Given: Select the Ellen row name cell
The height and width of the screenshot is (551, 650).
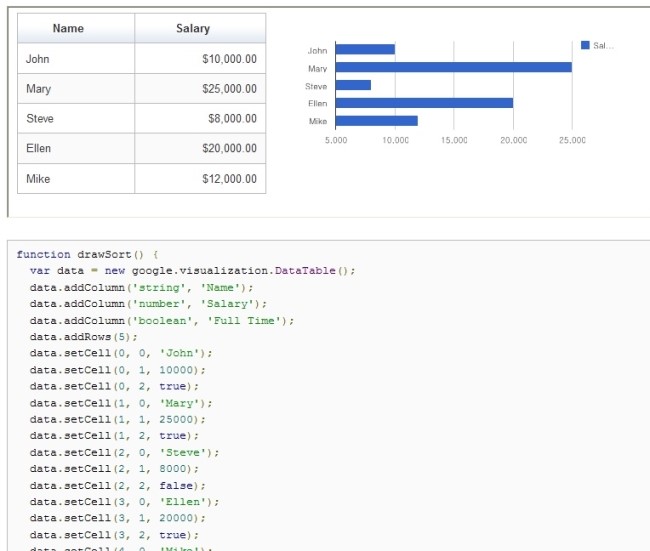Looking at the screenshot, I should tap(76, 148).
